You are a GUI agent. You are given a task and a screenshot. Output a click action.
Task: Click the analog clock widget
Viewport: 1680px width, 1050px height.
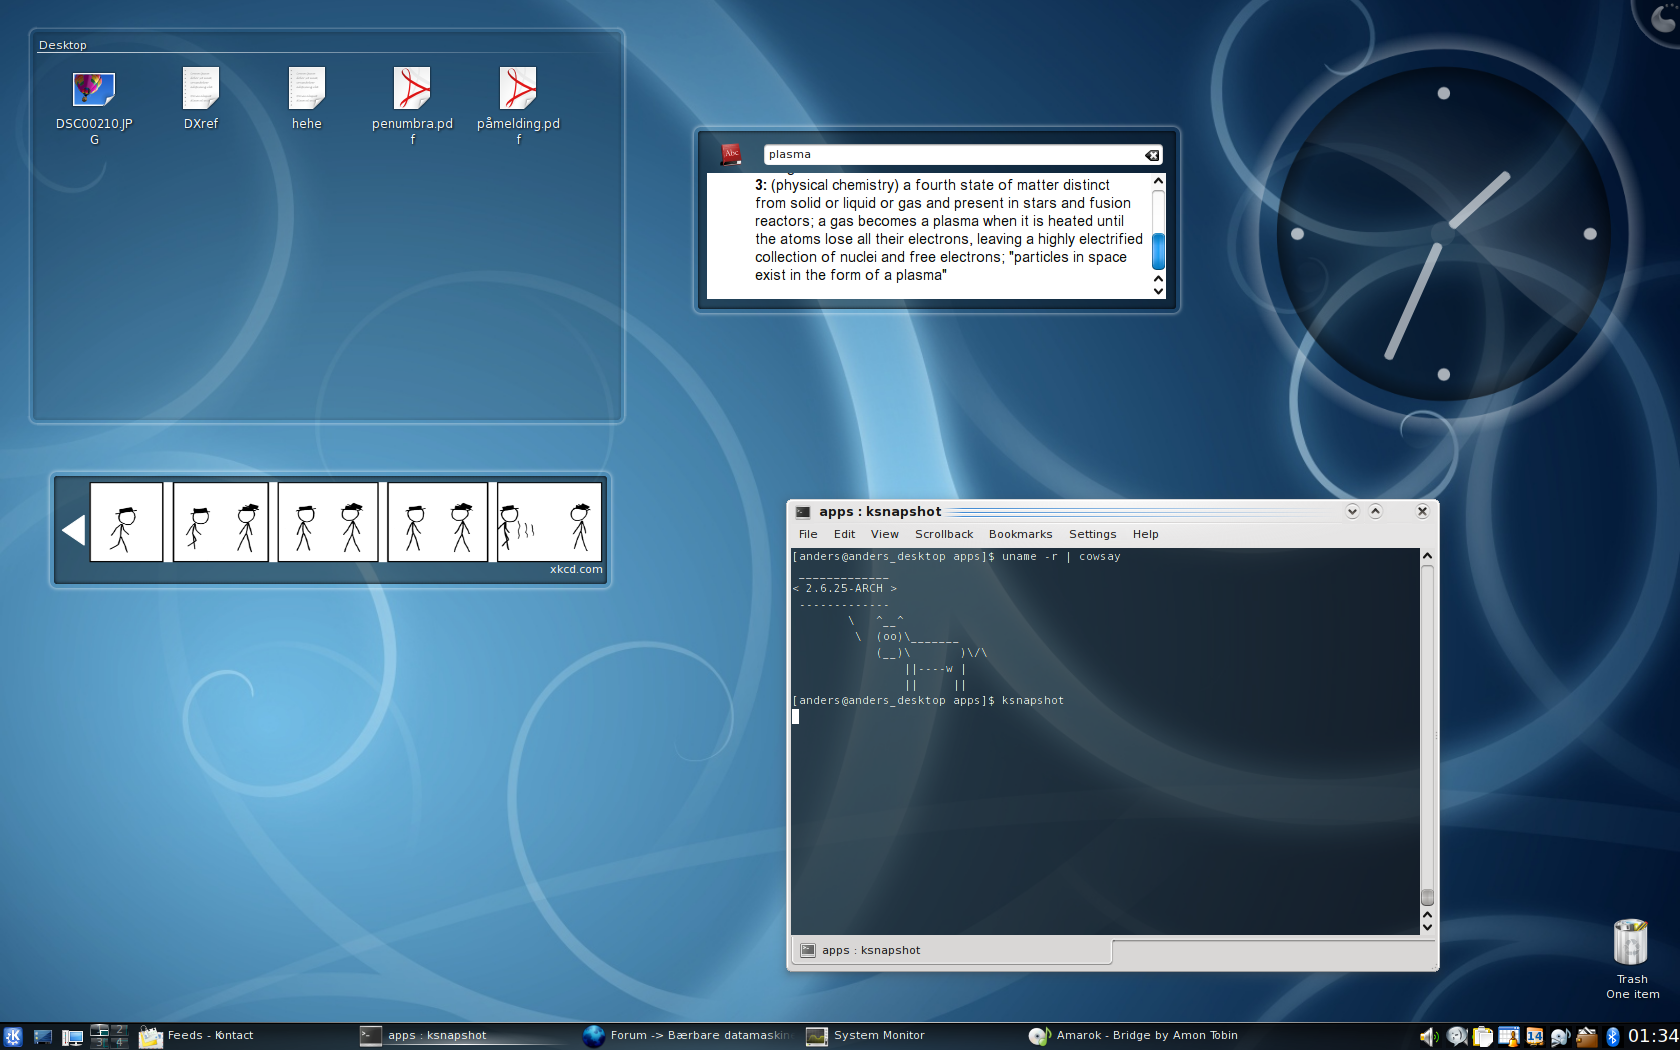(1442, 233)
